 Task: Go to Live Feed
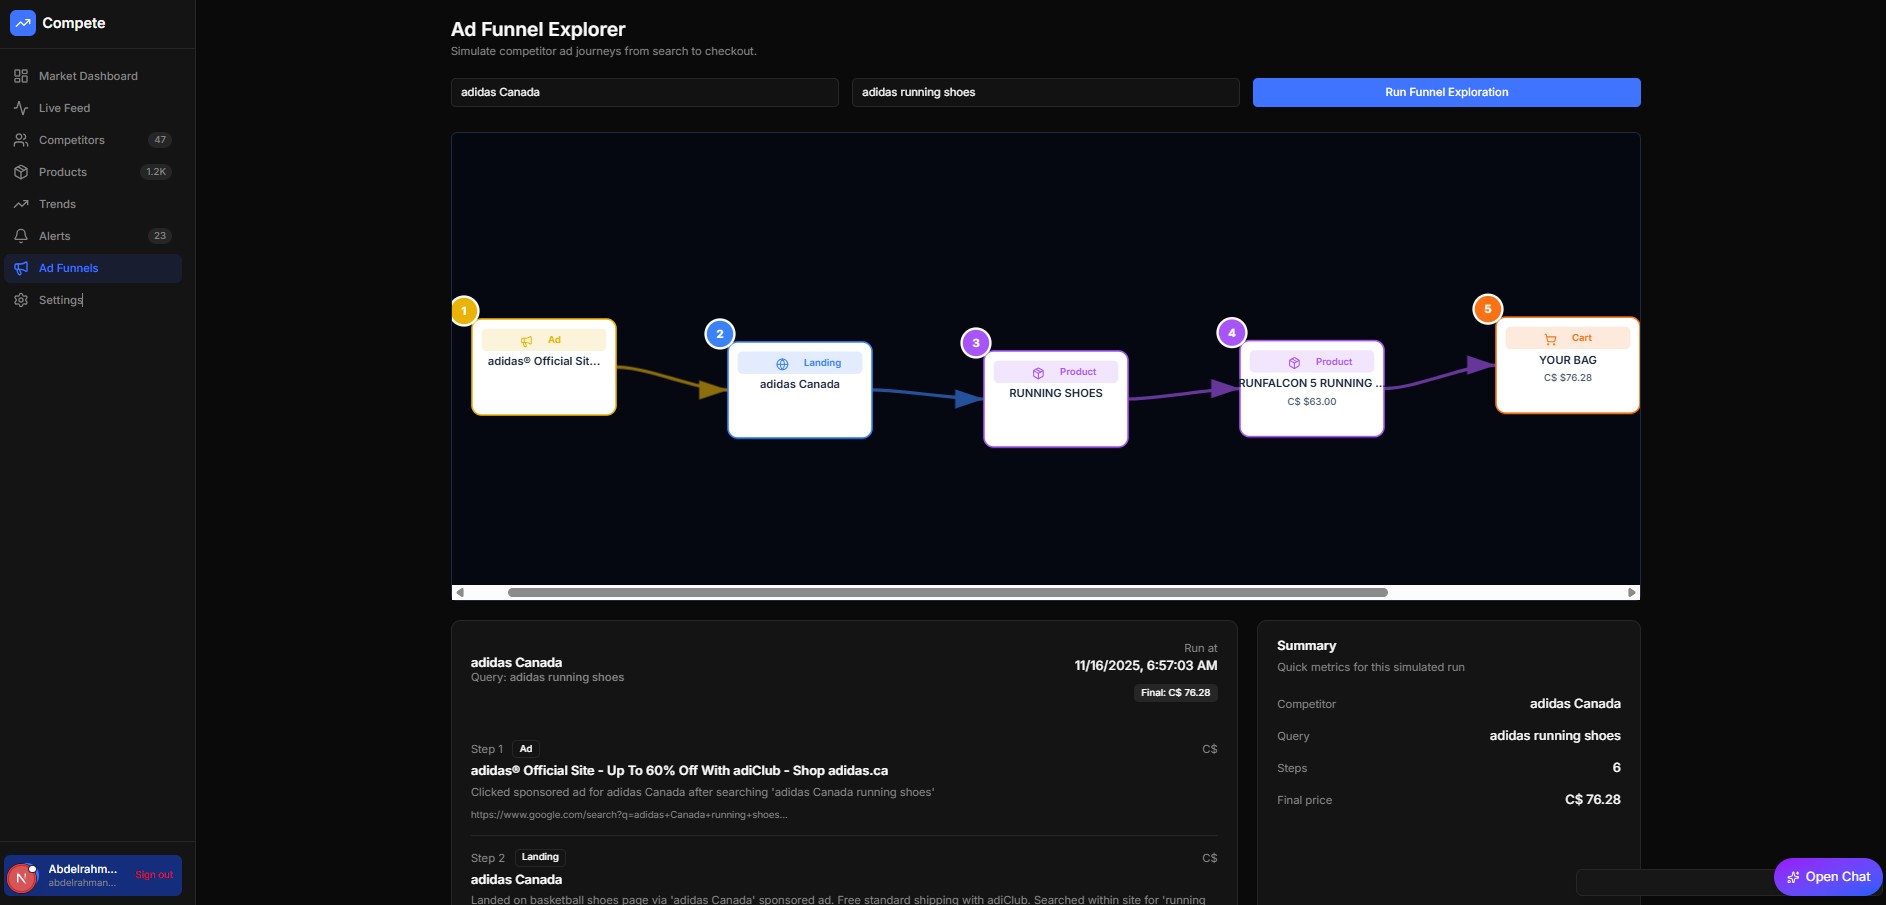tap(93, 108)
